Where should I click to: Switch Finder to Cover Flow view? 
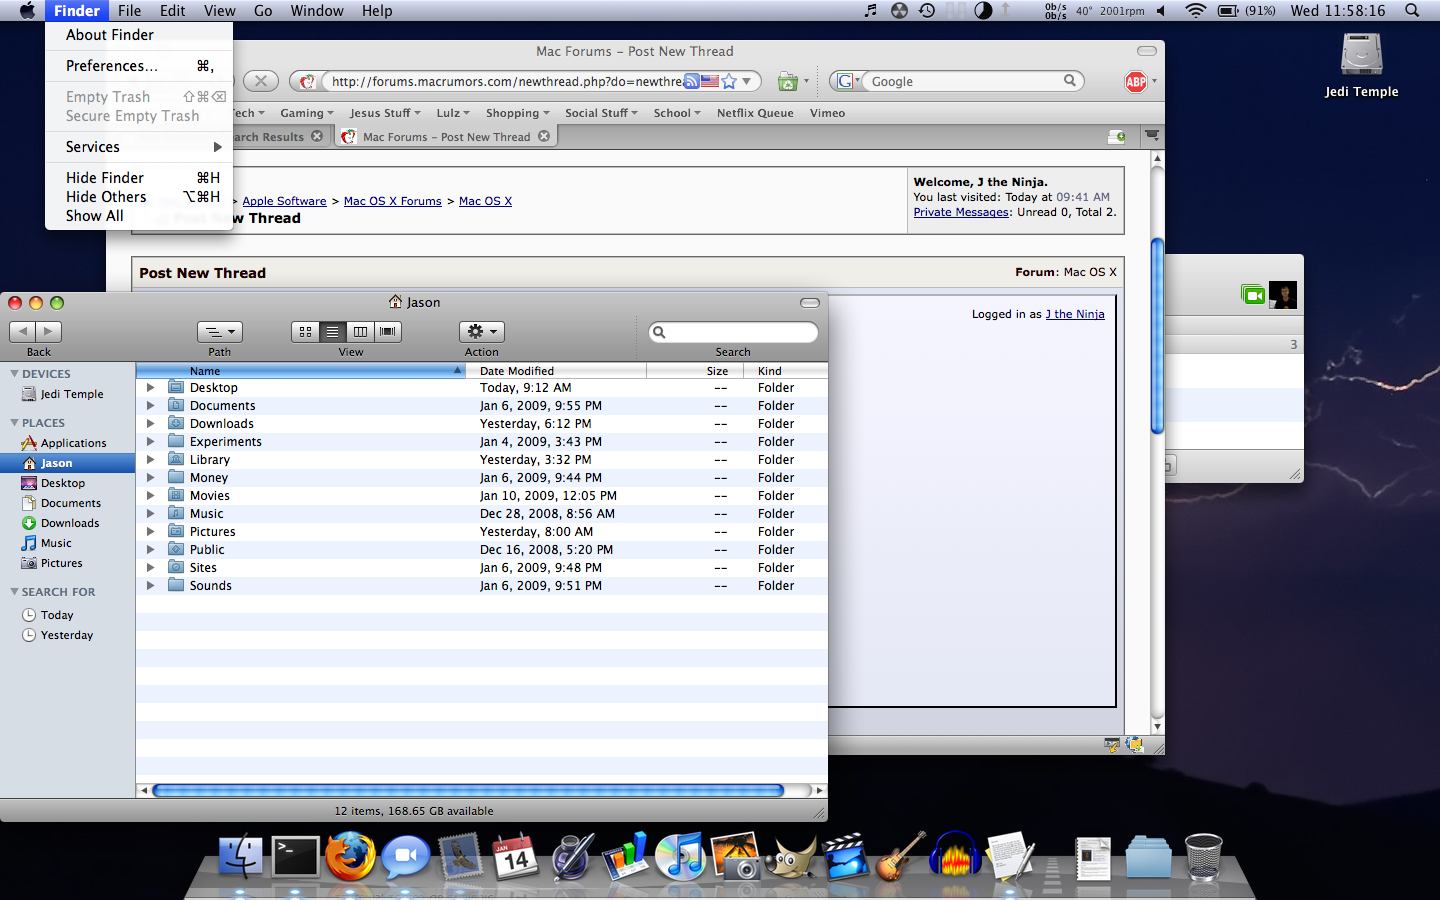tap(388, 331)
